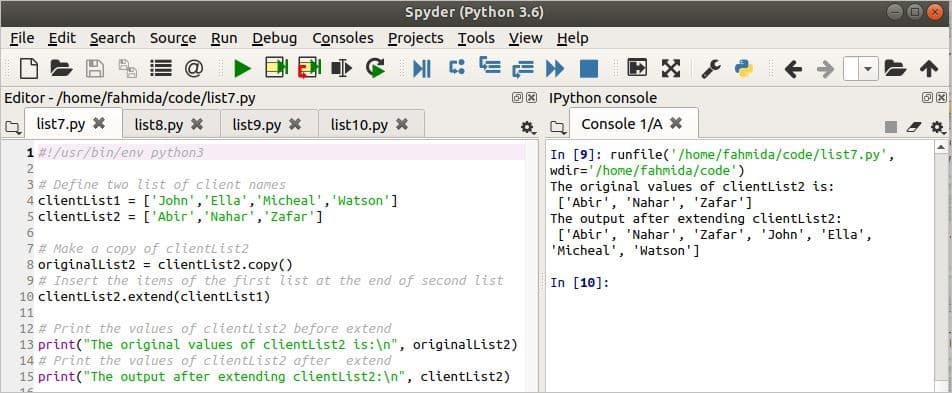Click the working directory path field

point(851,69)
